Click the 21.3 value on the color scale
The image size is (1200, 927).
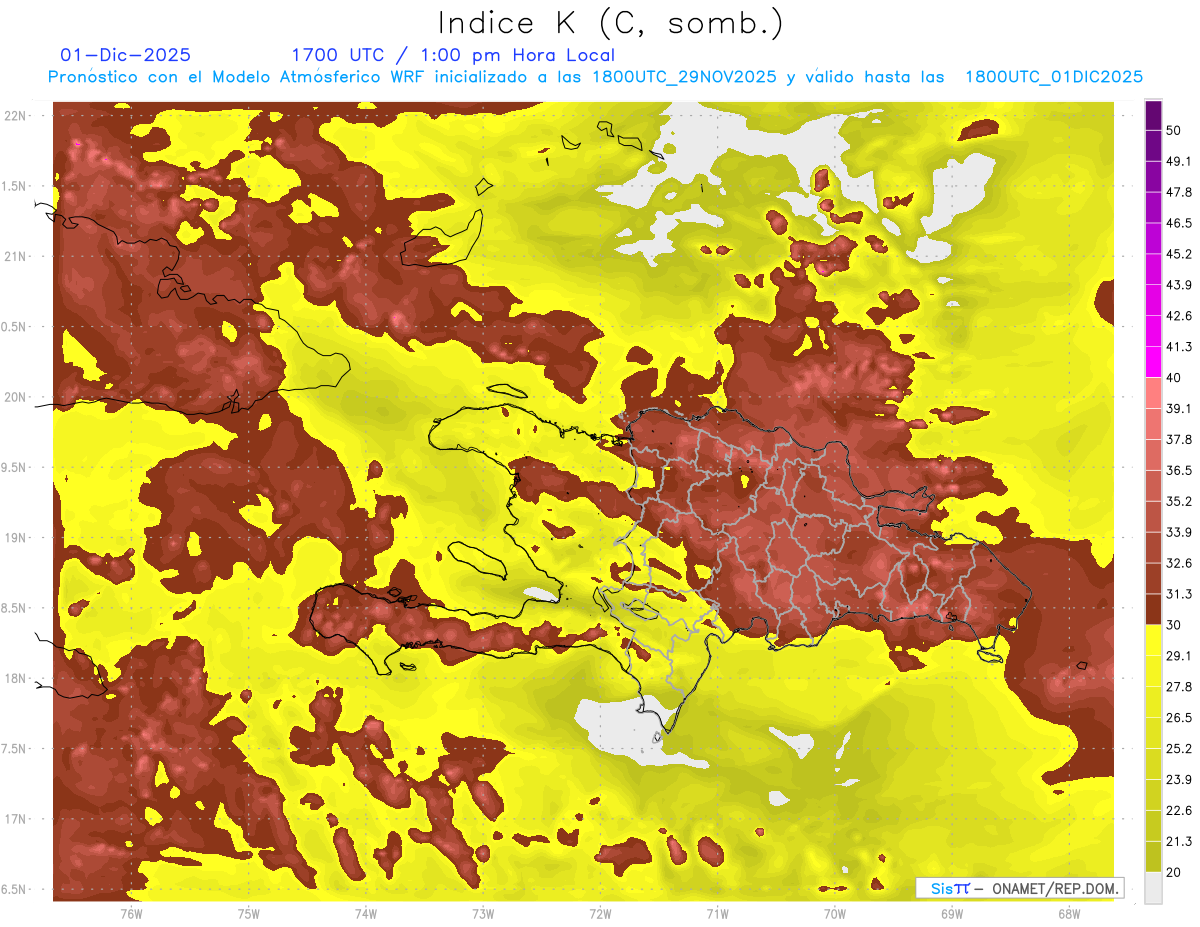pyautogui.click(x=1178, y=842)
